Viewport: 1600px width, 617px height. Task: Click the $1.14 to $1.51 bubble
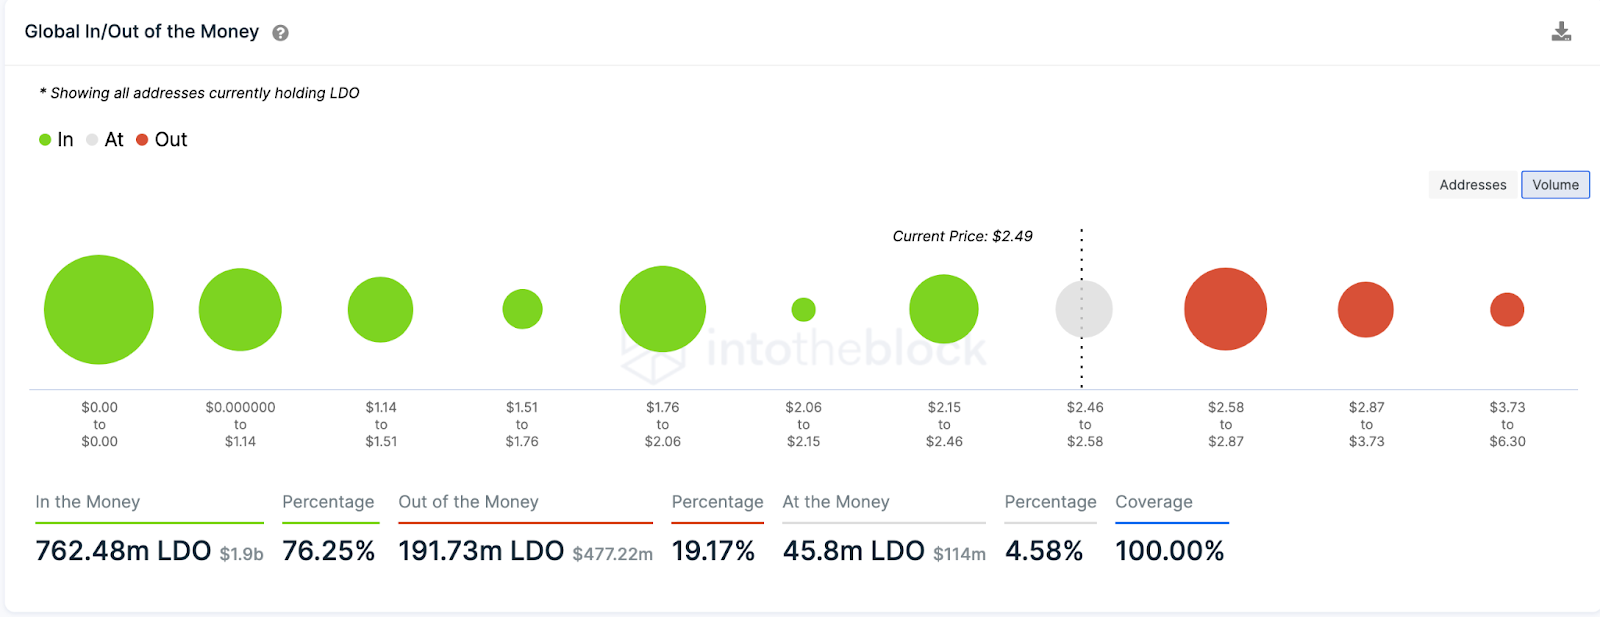[x=380, y=310]
